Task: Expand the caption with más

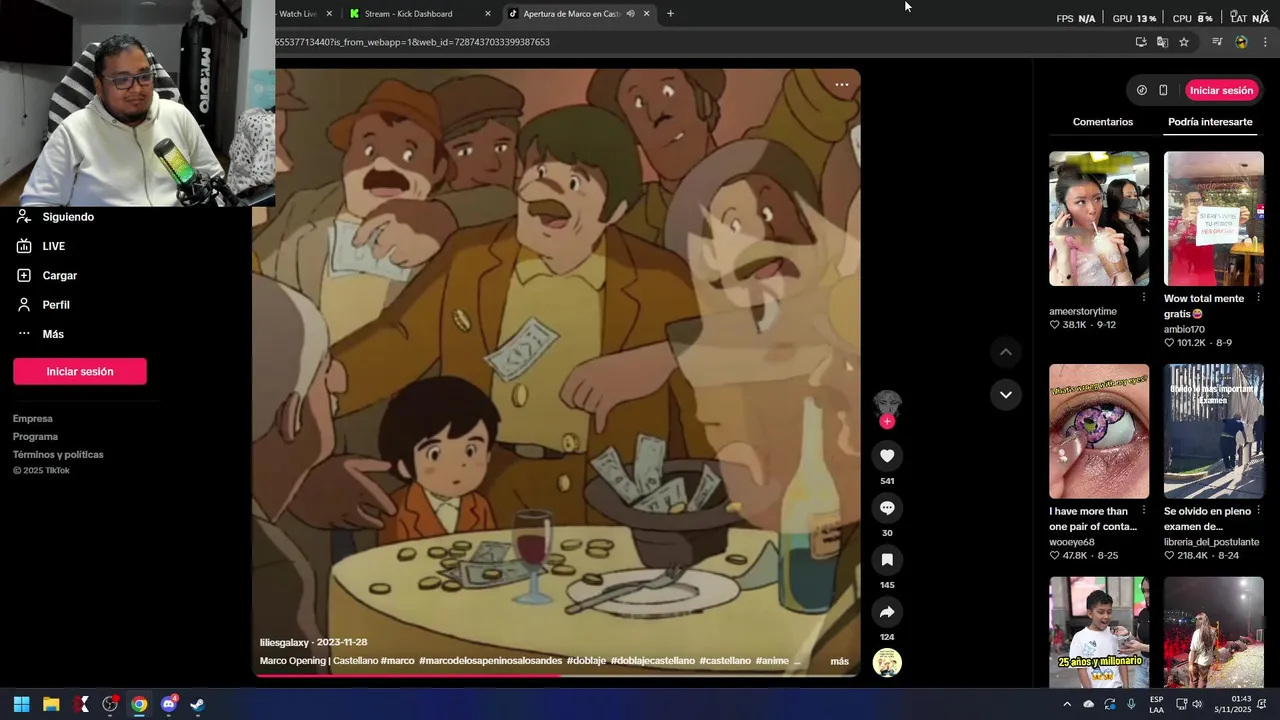Action: (839, 661)
